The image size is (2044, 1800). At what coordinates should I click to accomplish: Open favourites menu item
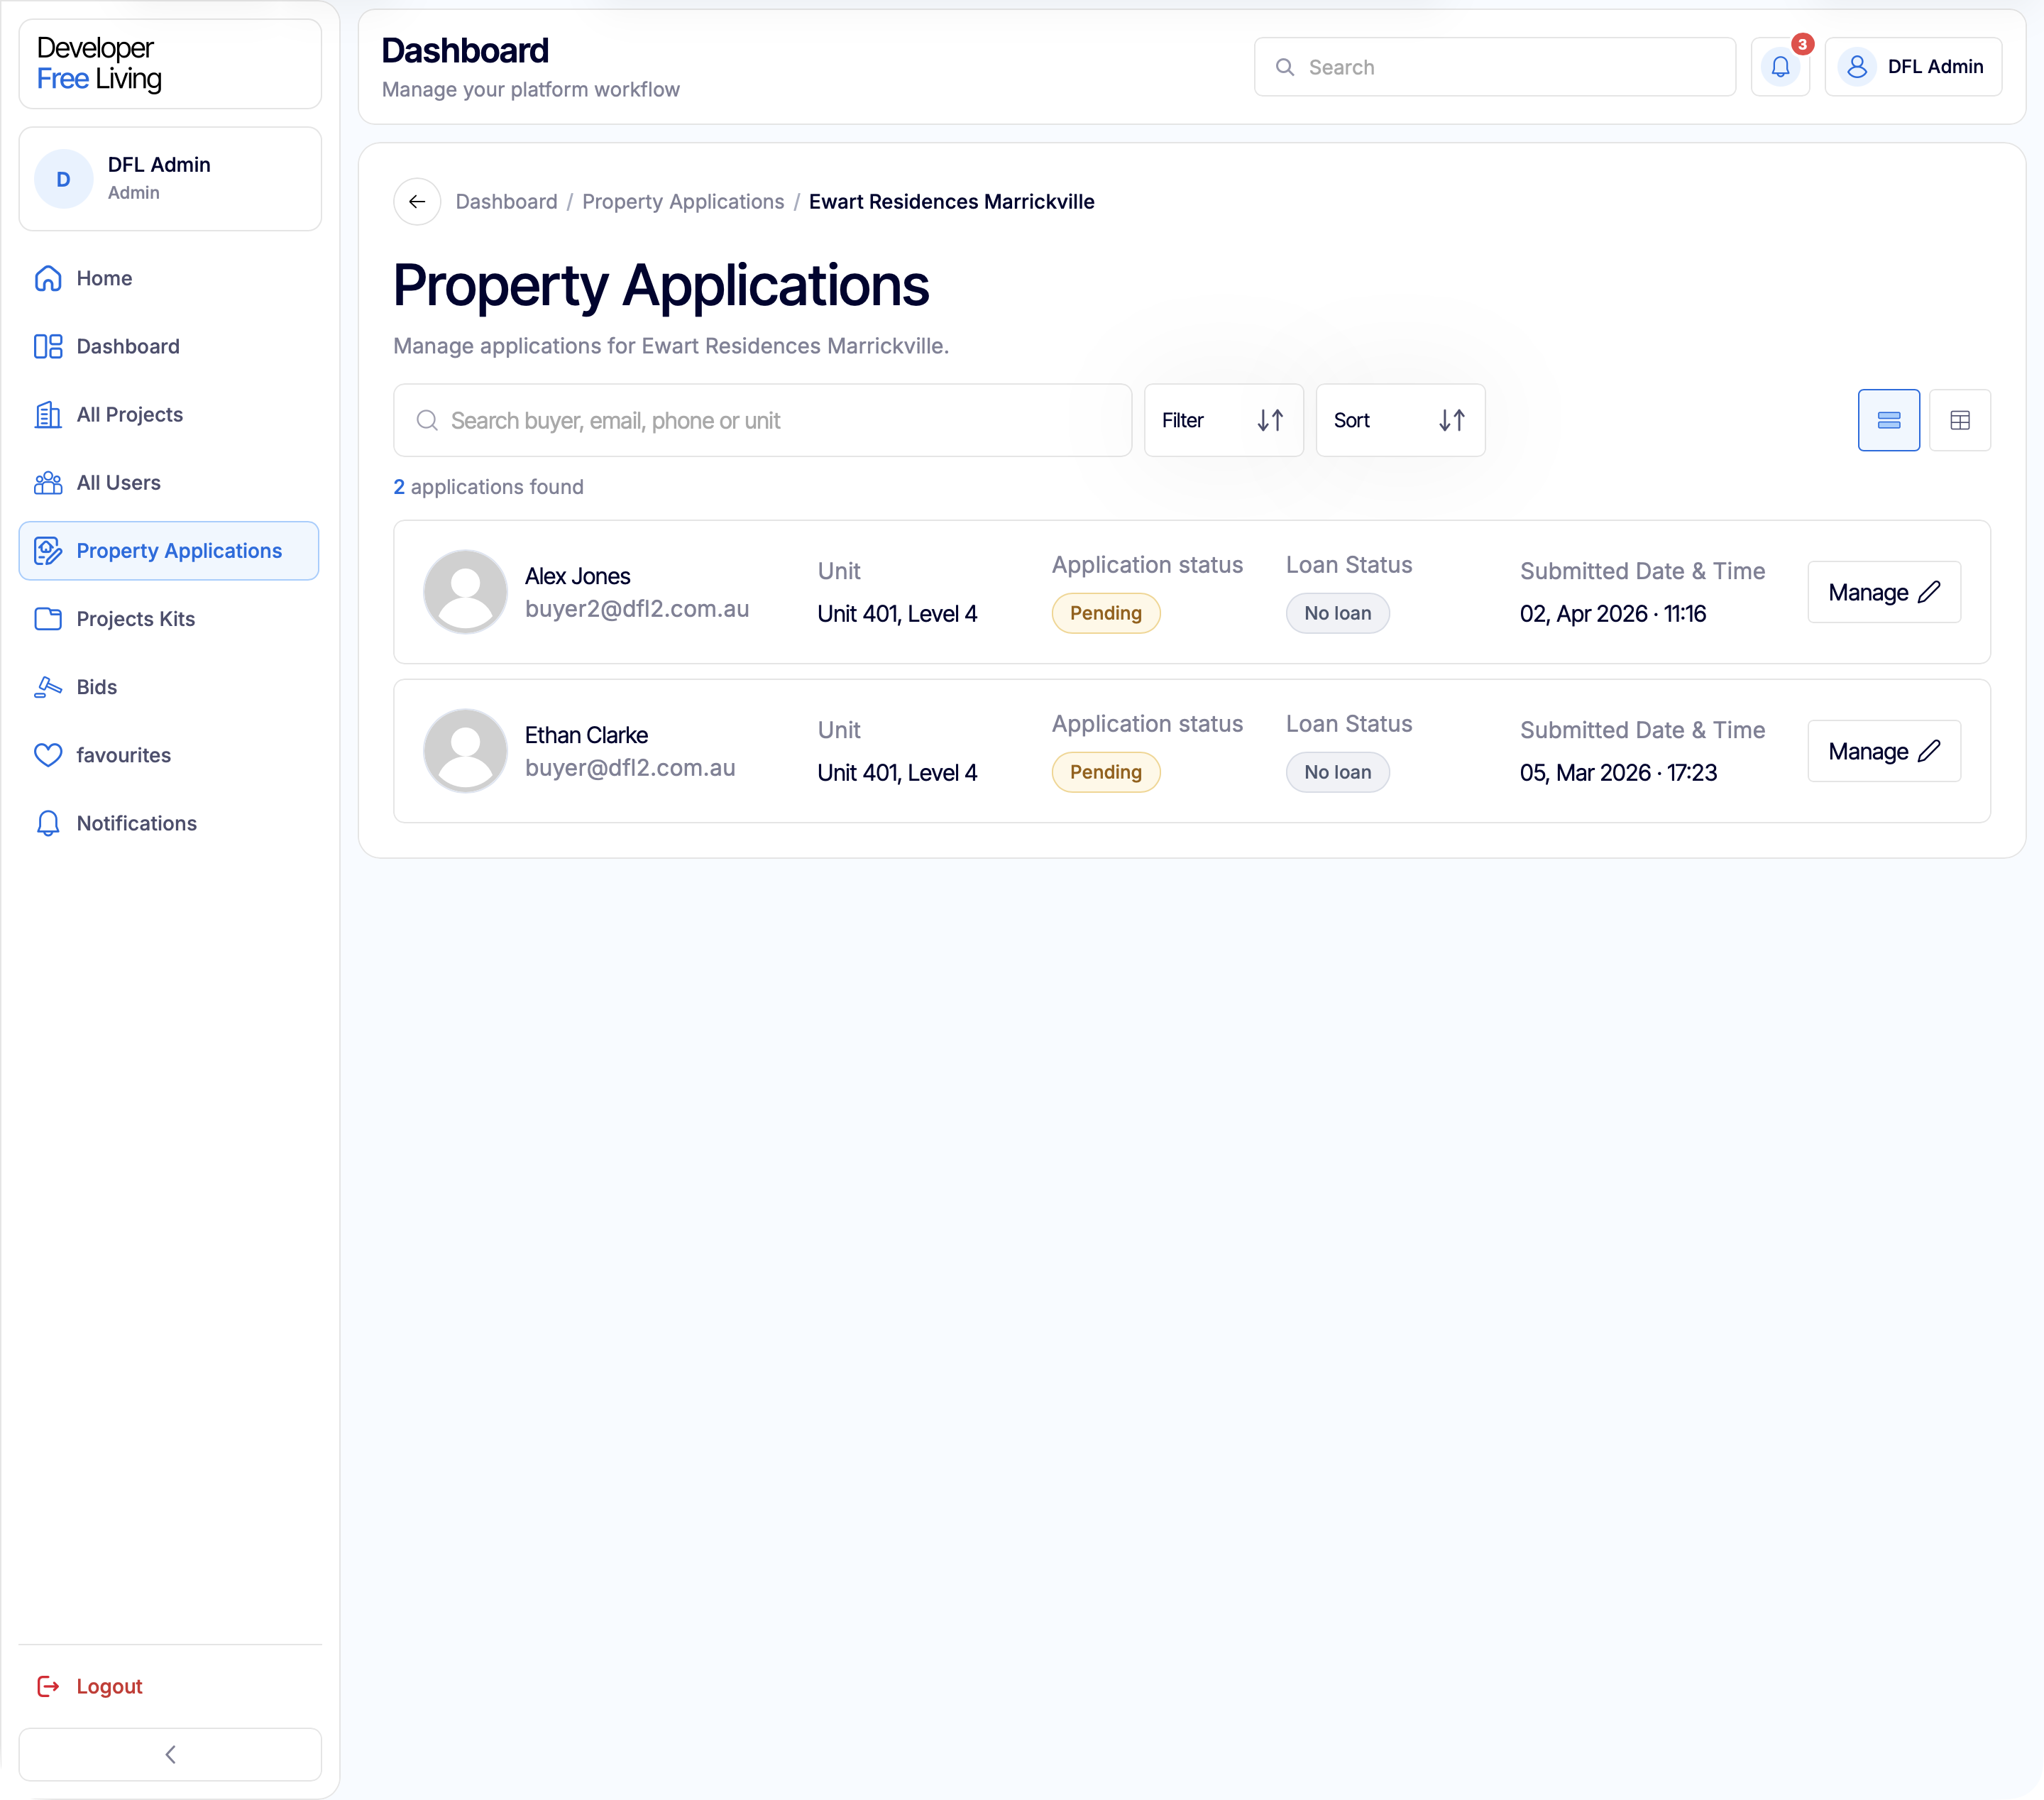(170, 755)
